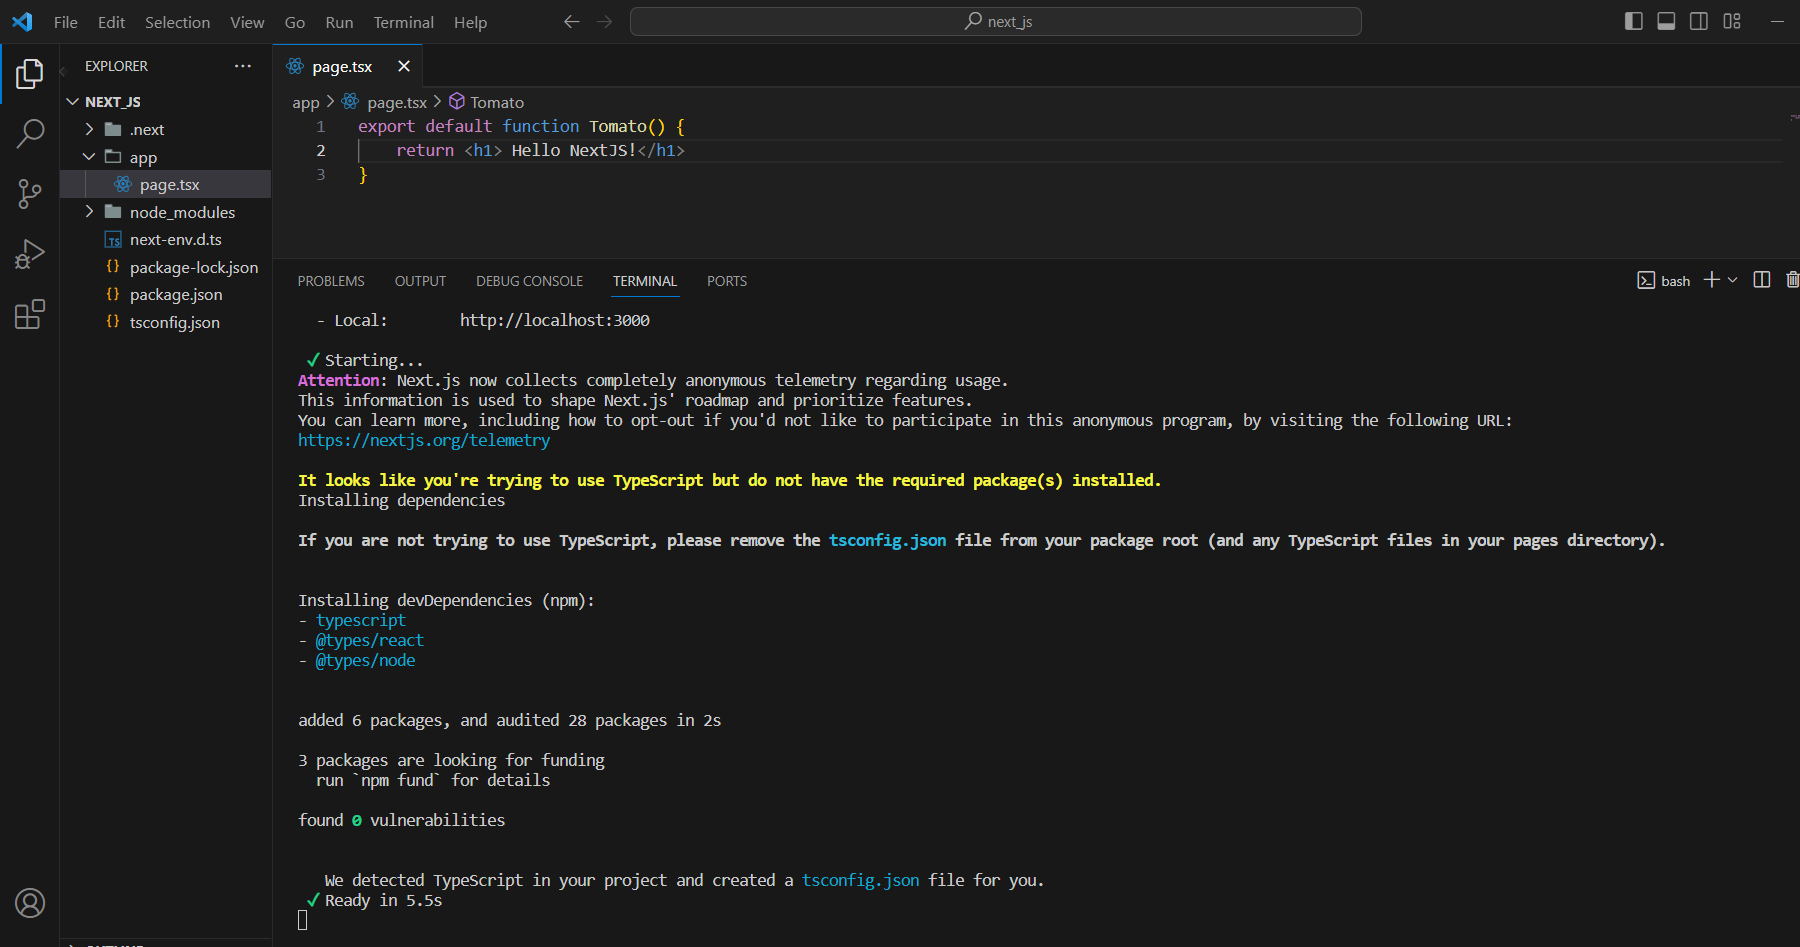1800x947 pixels.
Task: Click the localhost:3000 link in terminal
Action: pos(555,320)
